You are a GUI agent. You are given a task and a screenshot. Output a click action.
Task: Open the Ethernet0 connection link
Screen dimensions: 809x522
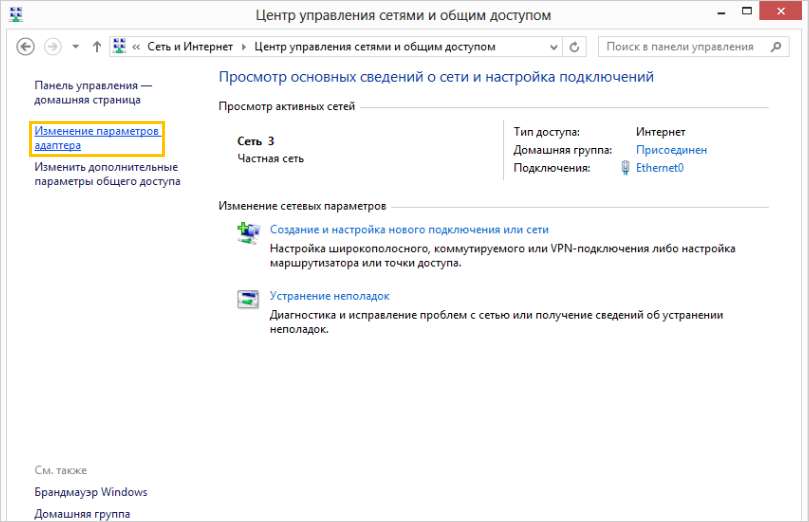pos(659,168)
